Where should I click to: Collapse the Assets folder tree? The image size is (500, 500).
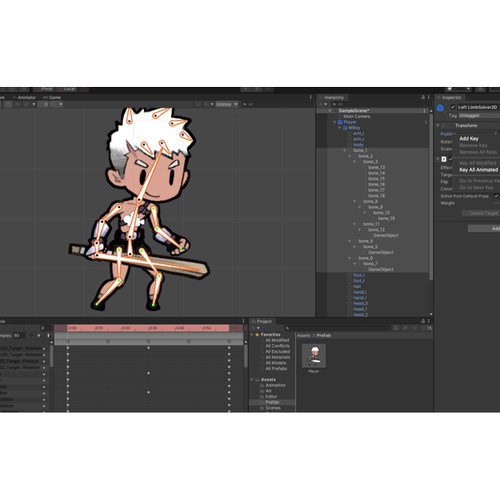click(252, 379)
